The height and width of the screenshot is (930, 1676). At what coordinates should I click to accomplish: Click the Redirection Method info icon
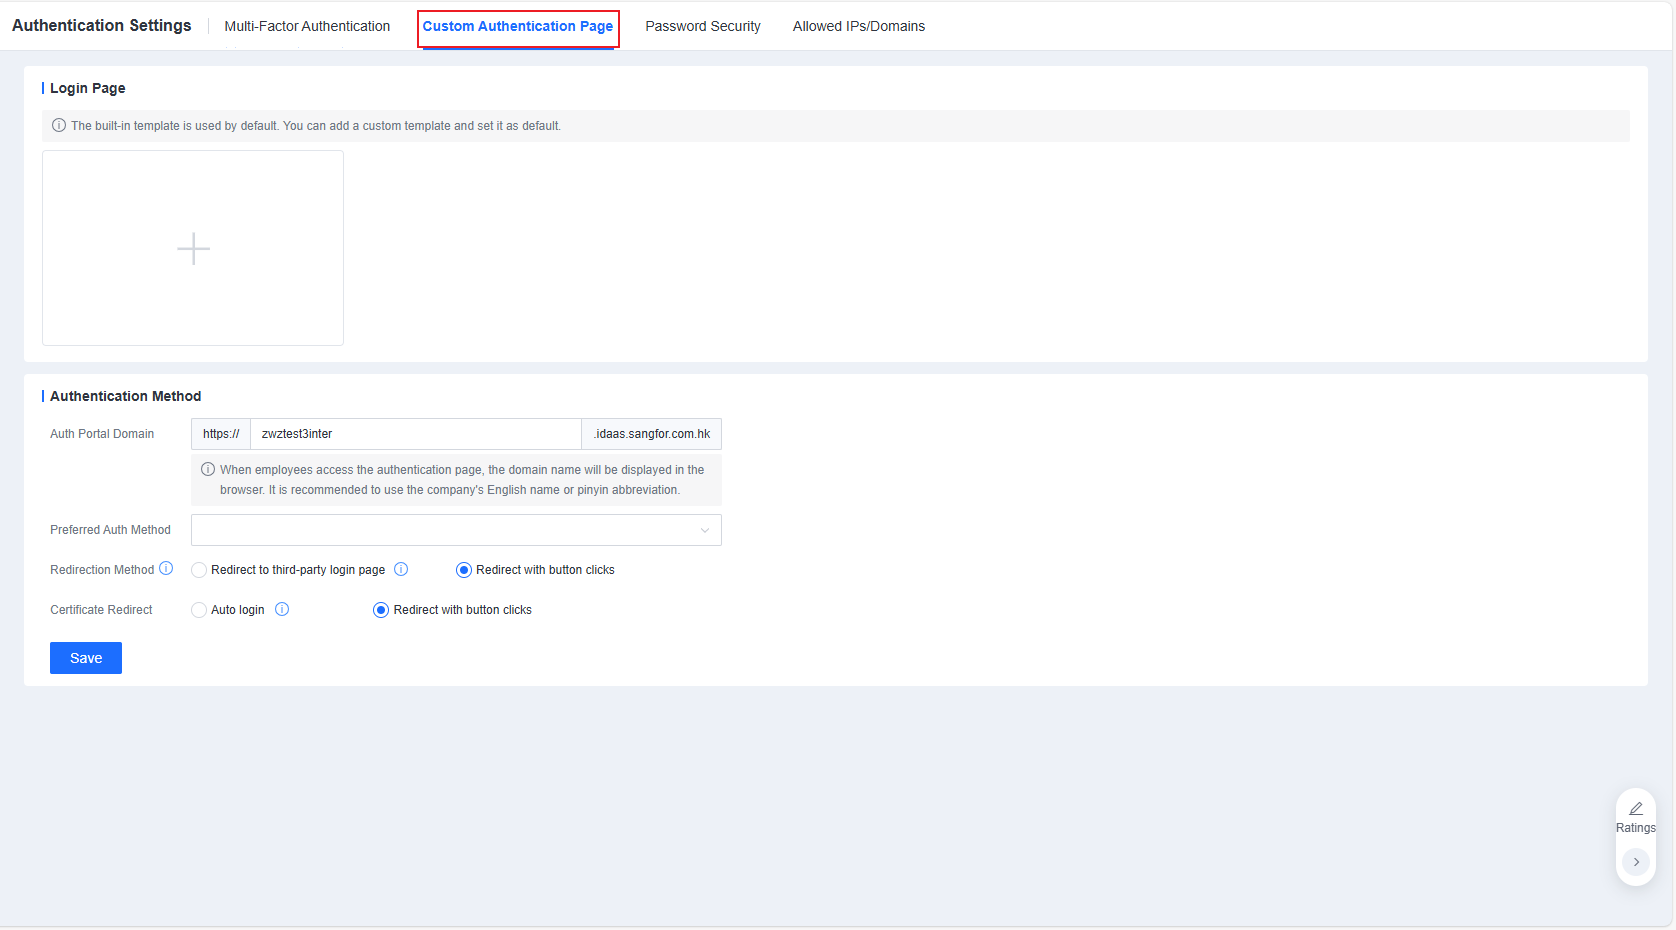pos(166,569)
